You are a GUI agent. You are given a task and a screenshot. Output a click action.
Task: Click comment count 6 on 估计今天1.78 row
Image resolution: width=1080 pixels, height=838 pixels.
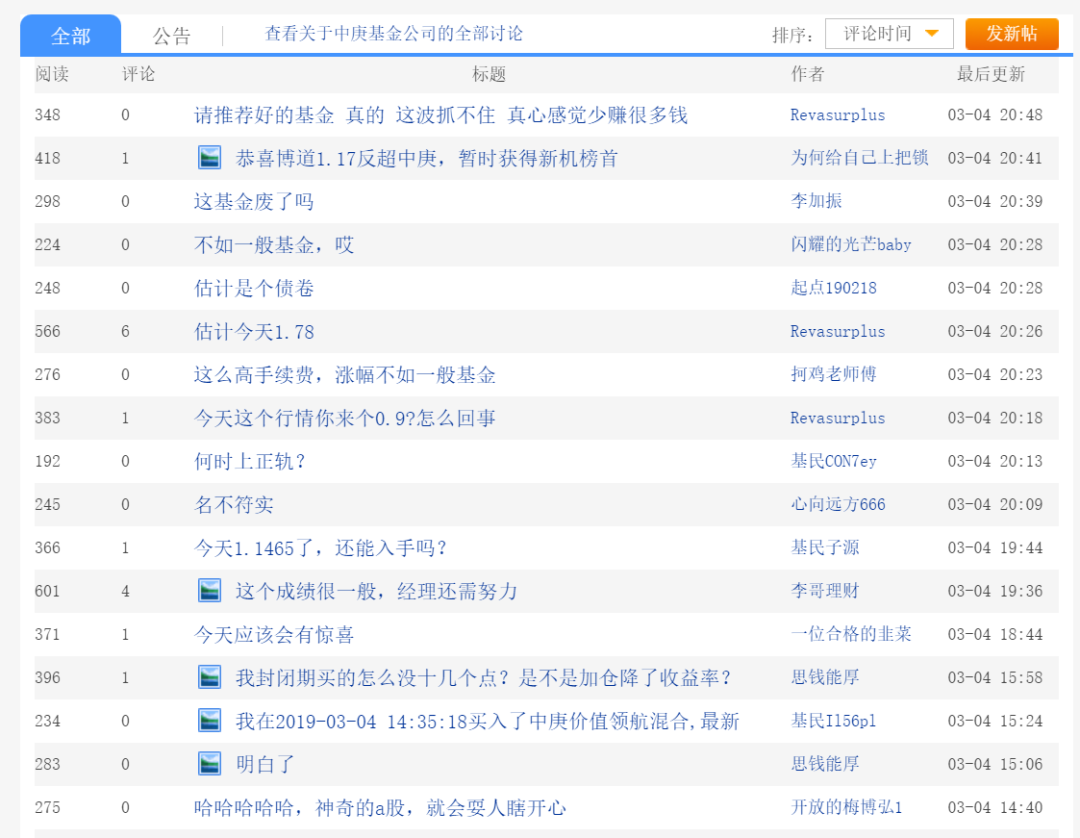(125, 332)
